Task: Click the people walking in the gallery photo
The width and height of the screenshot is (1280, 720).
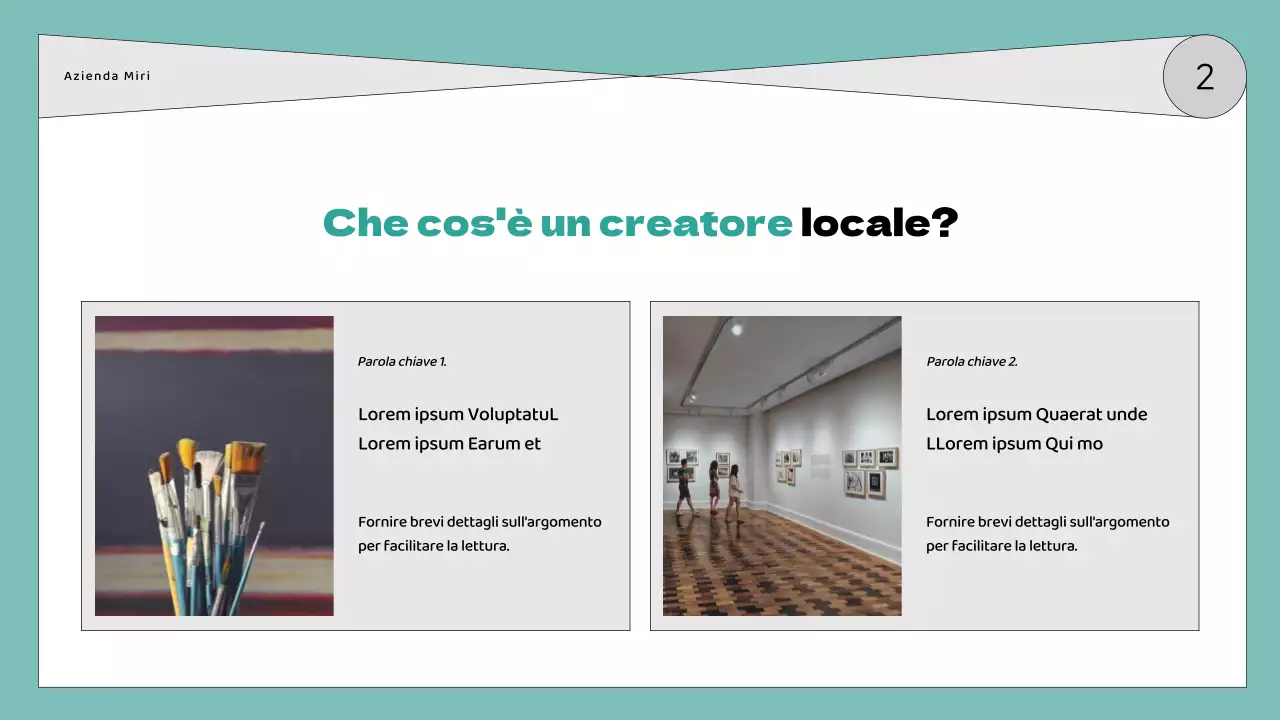Action: 710,488
